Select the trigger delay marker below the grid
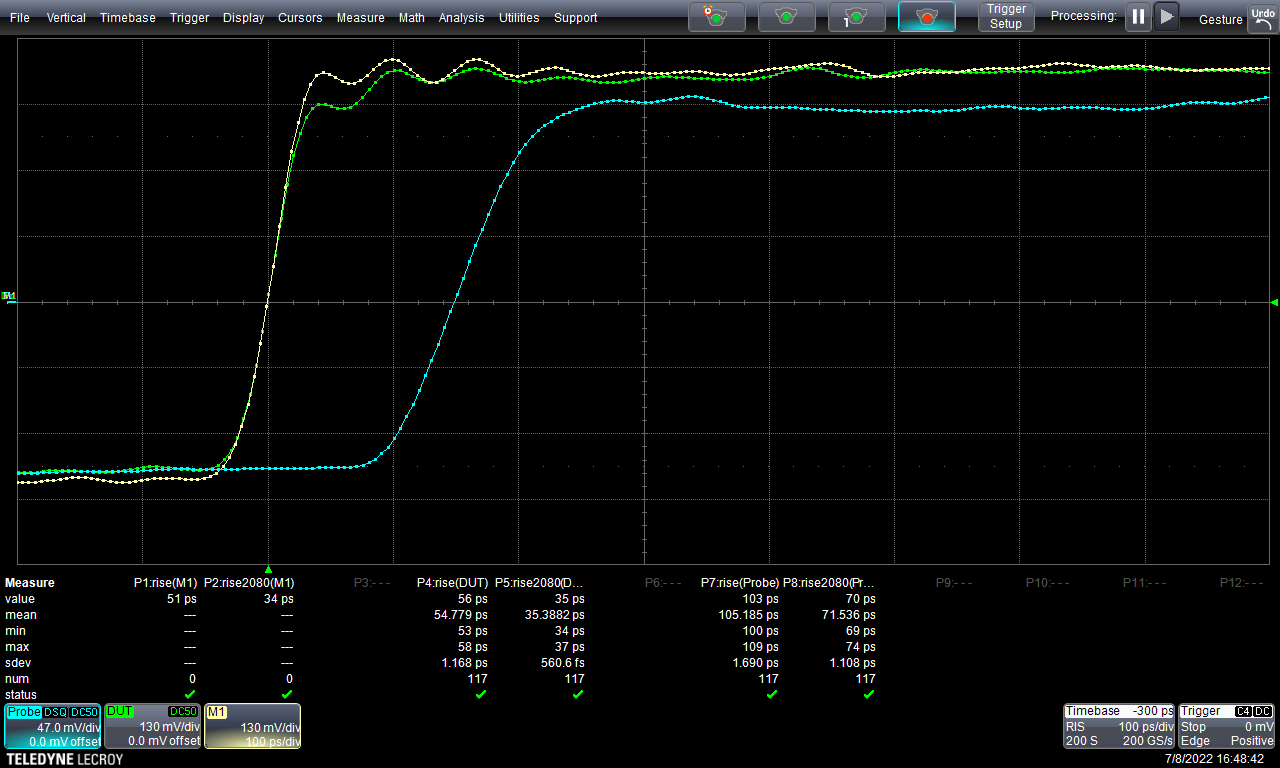1280x768 pixels. (x=268, y=569)
